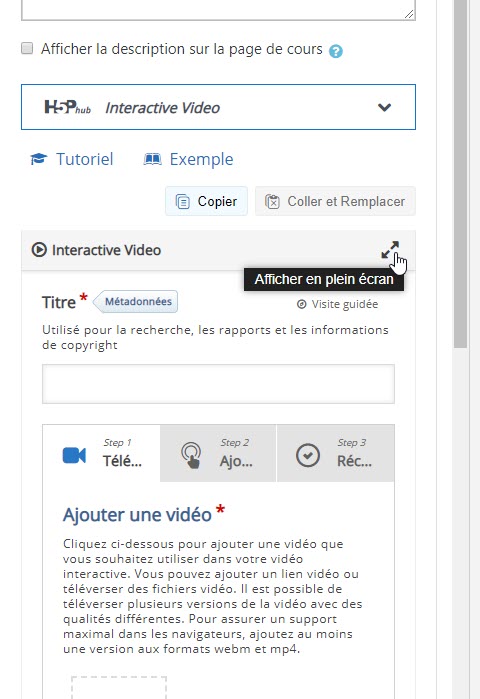Click the Copier button
The height and width of the screenshot is (699, 480).
pyautogui.click(x=206, y=201)
